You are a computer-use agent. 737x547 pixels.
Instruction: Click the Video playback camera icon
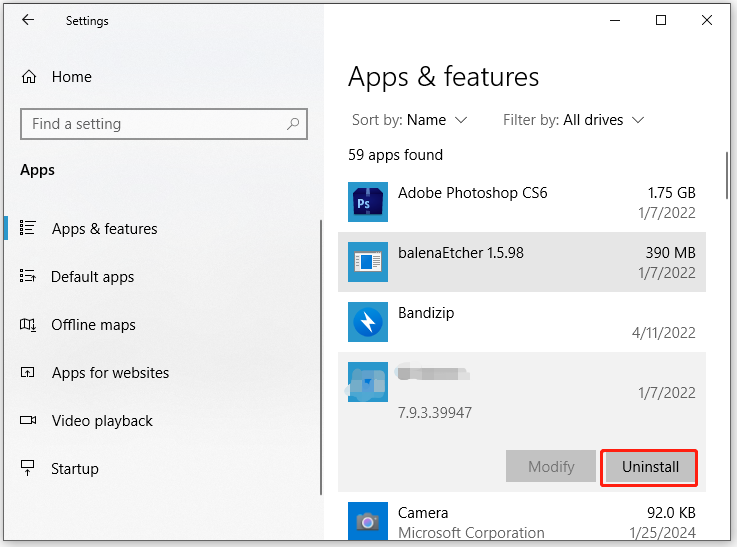tap(28, 420)
